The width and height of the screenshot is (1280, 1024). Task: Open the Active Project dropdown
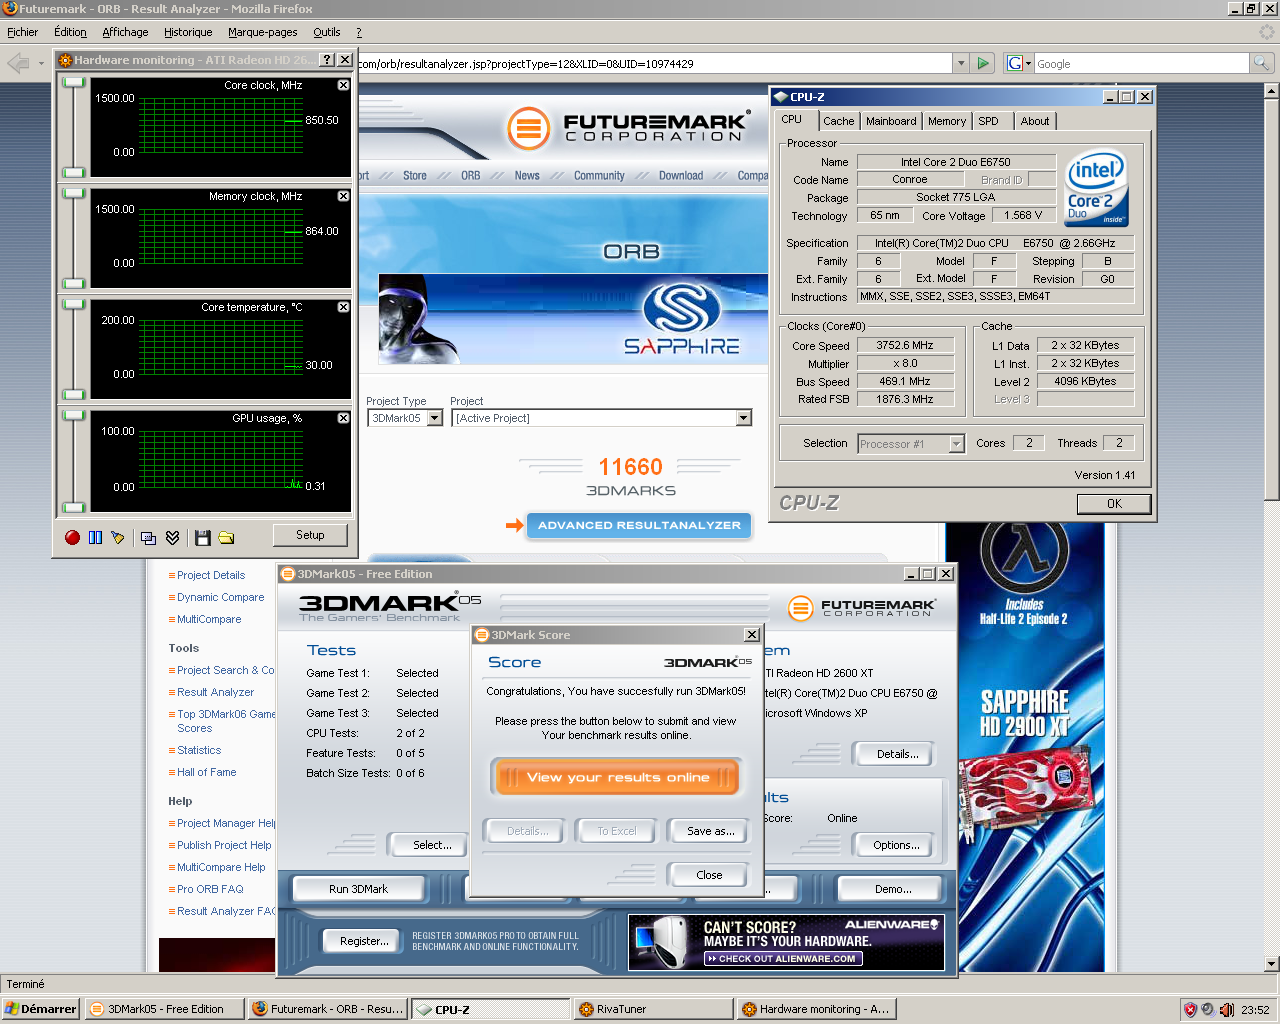point(743,418)
